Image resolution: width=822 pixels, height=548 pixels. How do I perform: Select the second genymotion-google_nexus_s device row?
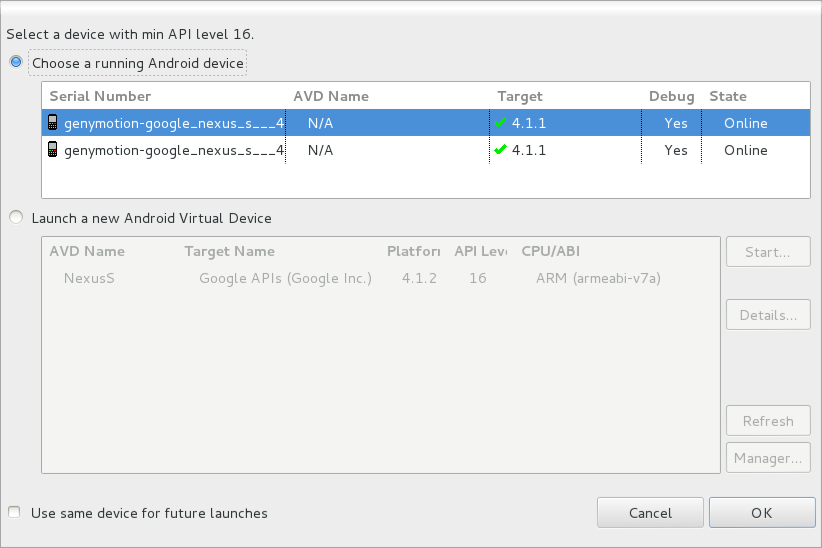click(426, 150)
